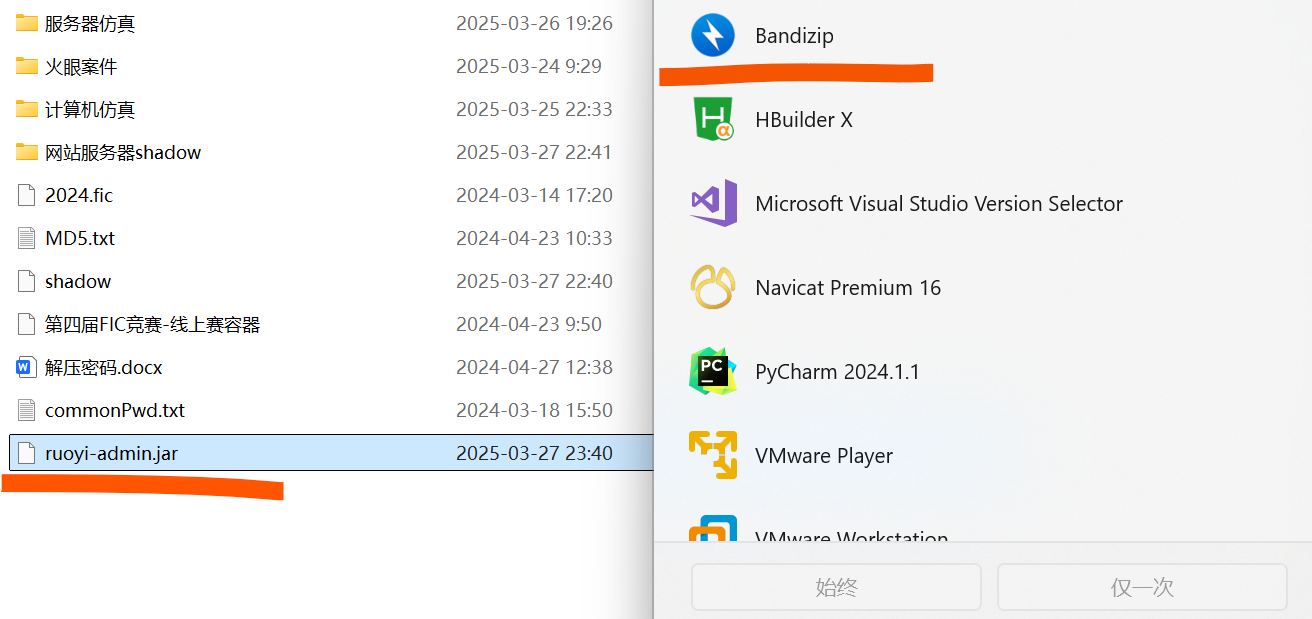Click the date 2025-03-26 19:26

[534, 23]
